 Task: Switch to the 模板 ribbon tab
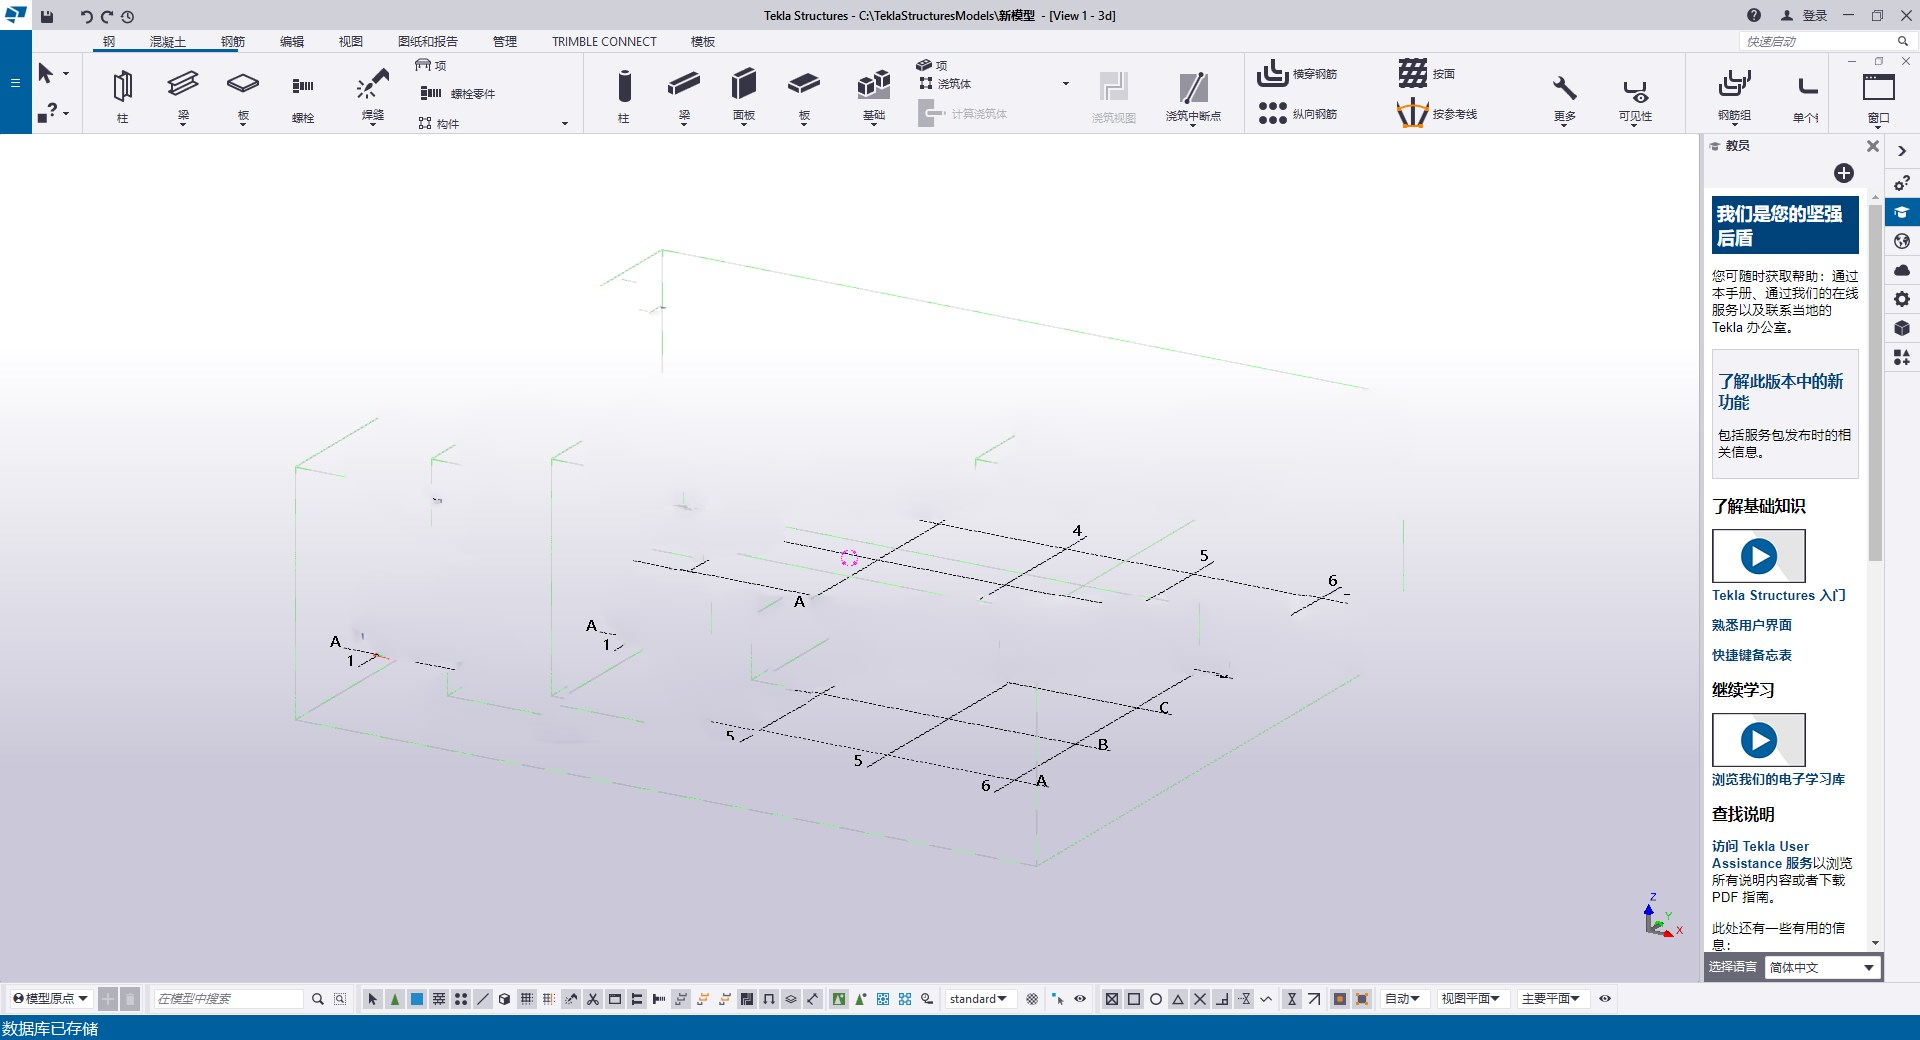[x=703, y=42]
